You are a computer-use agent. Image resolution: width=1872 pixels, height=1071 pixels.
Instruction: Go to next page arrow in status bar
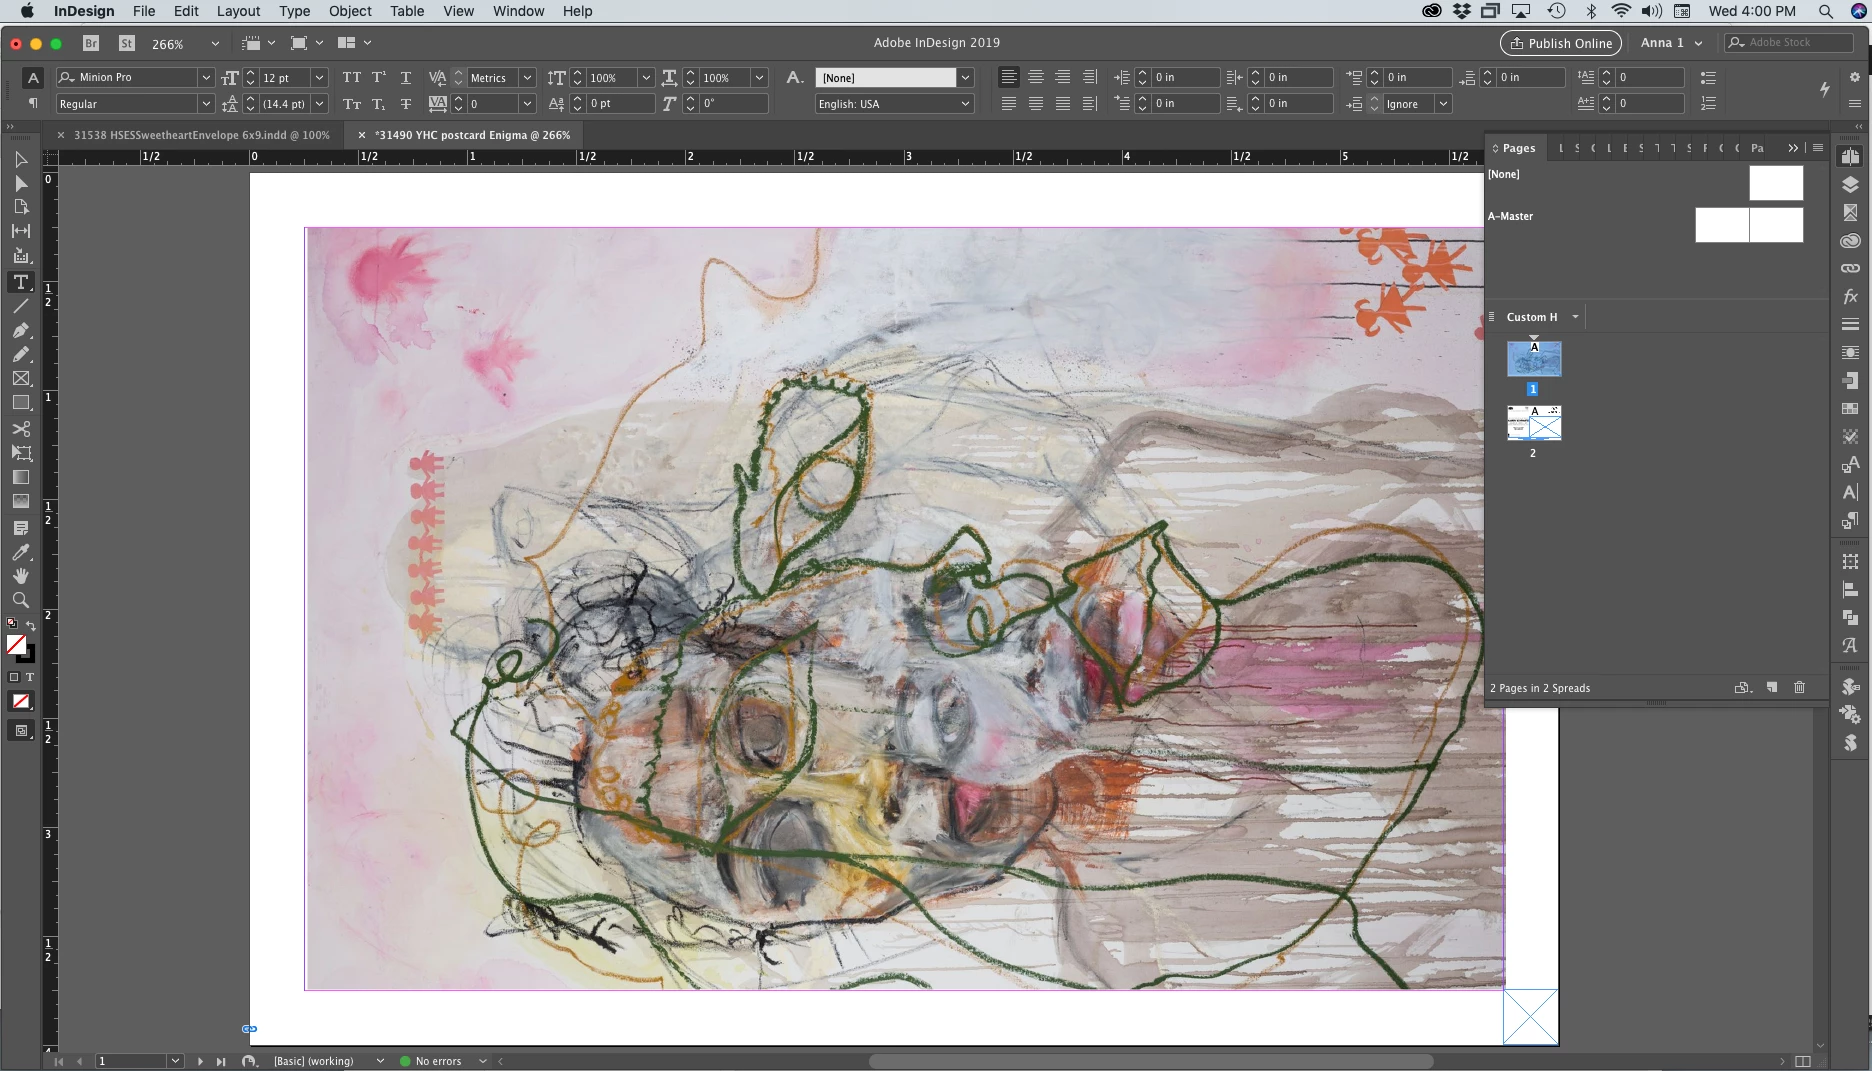click(200, 1061)
